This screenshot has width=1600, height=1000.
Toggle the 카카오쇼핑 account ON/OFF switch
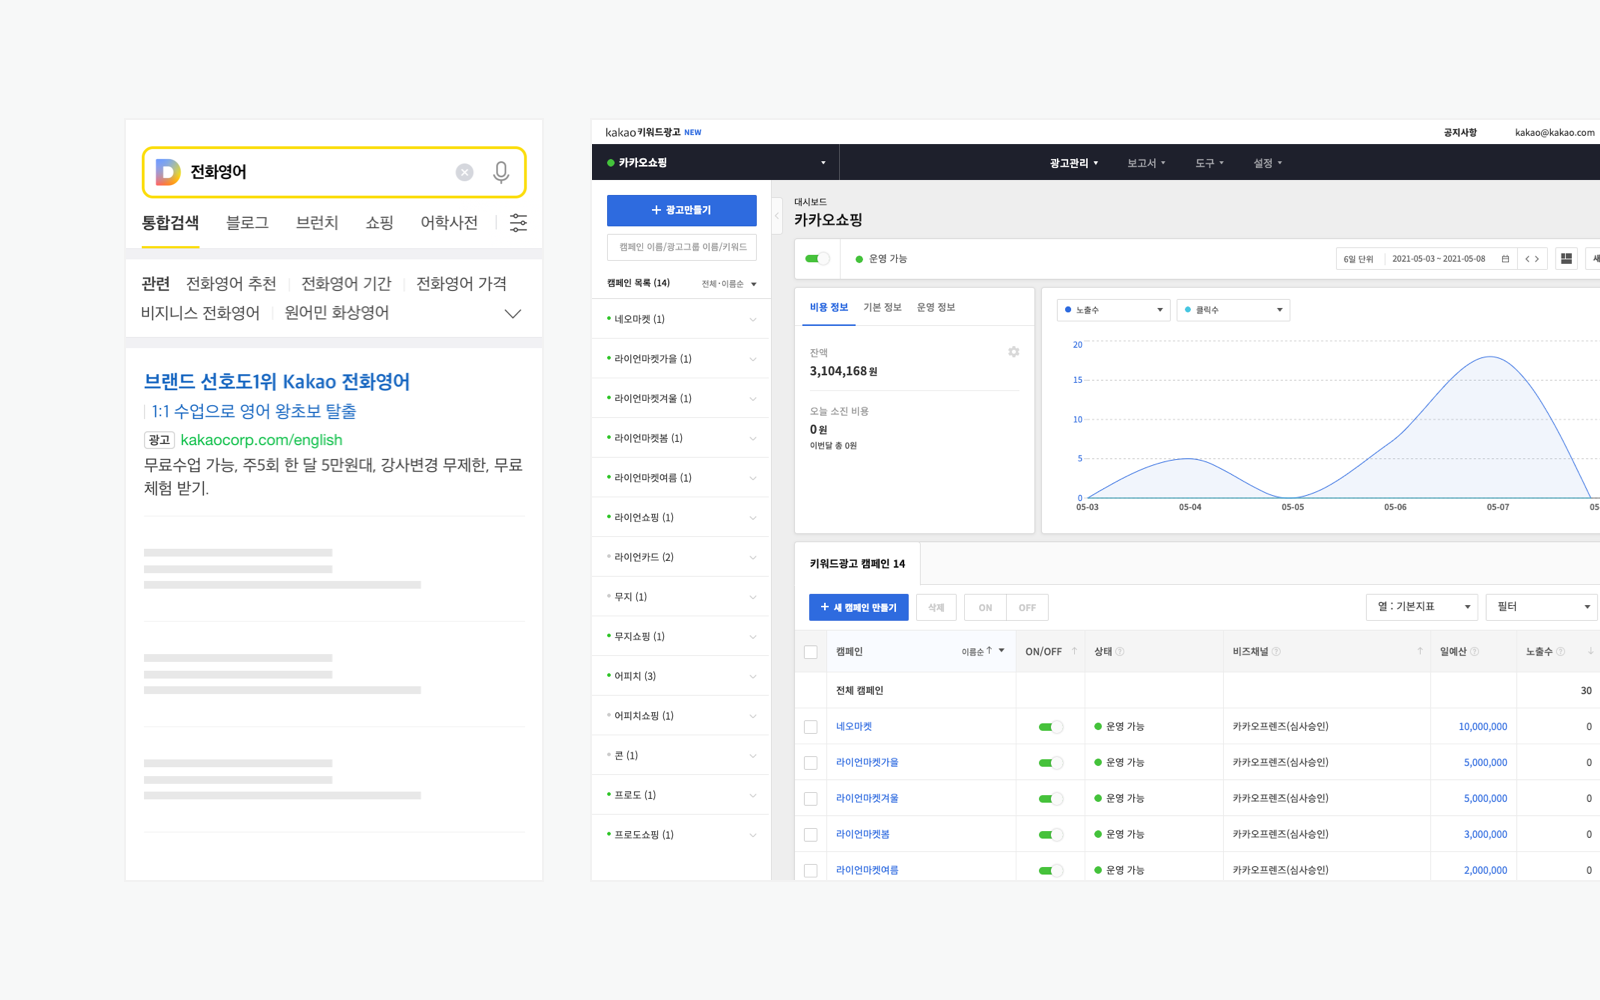point(817,259)
